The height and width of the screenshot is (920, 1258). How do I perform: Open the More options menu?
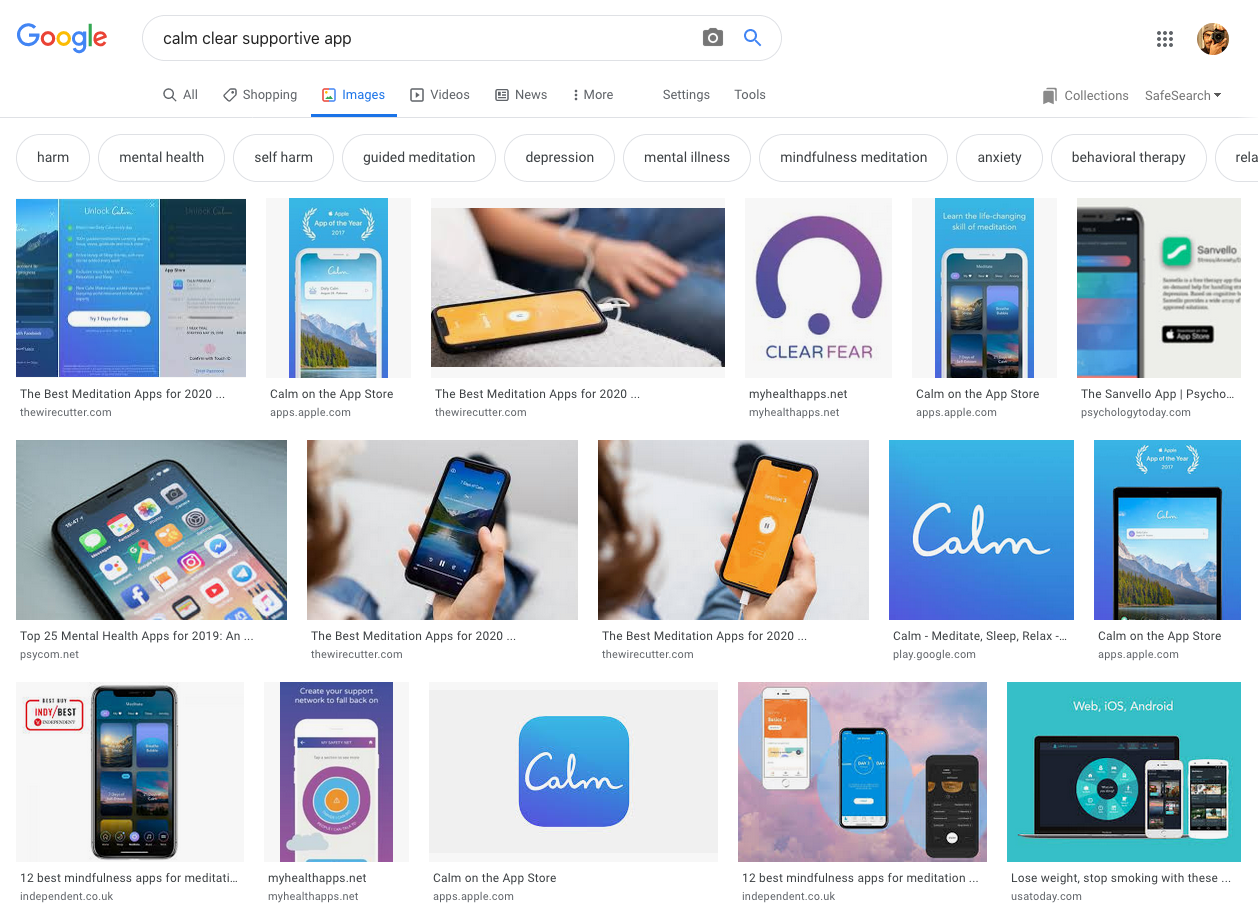pyautogui.click(x=592, y=95)
